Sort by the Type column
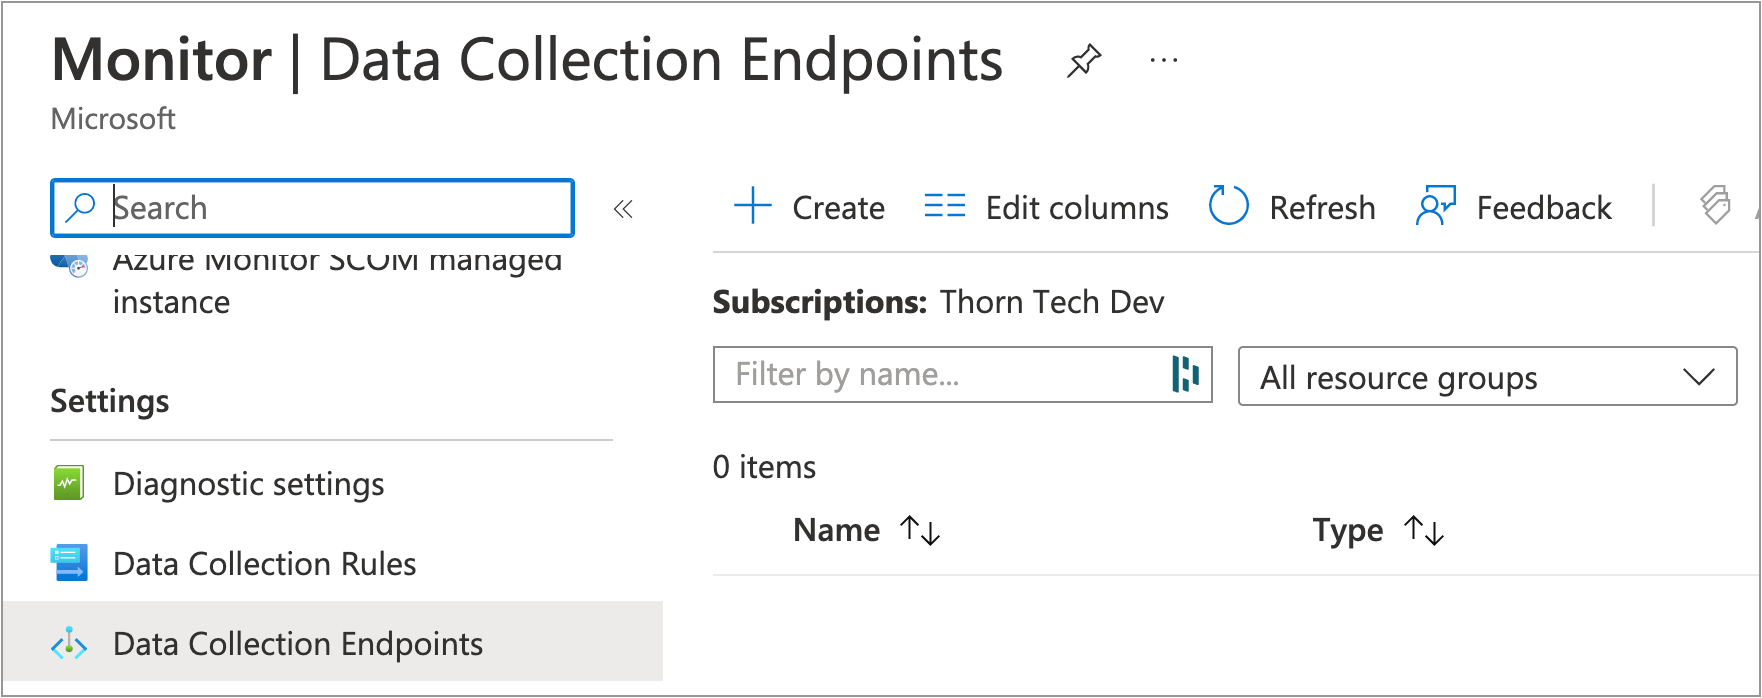The width and height of the screenshot is (1762, 698). [1347, 531]
